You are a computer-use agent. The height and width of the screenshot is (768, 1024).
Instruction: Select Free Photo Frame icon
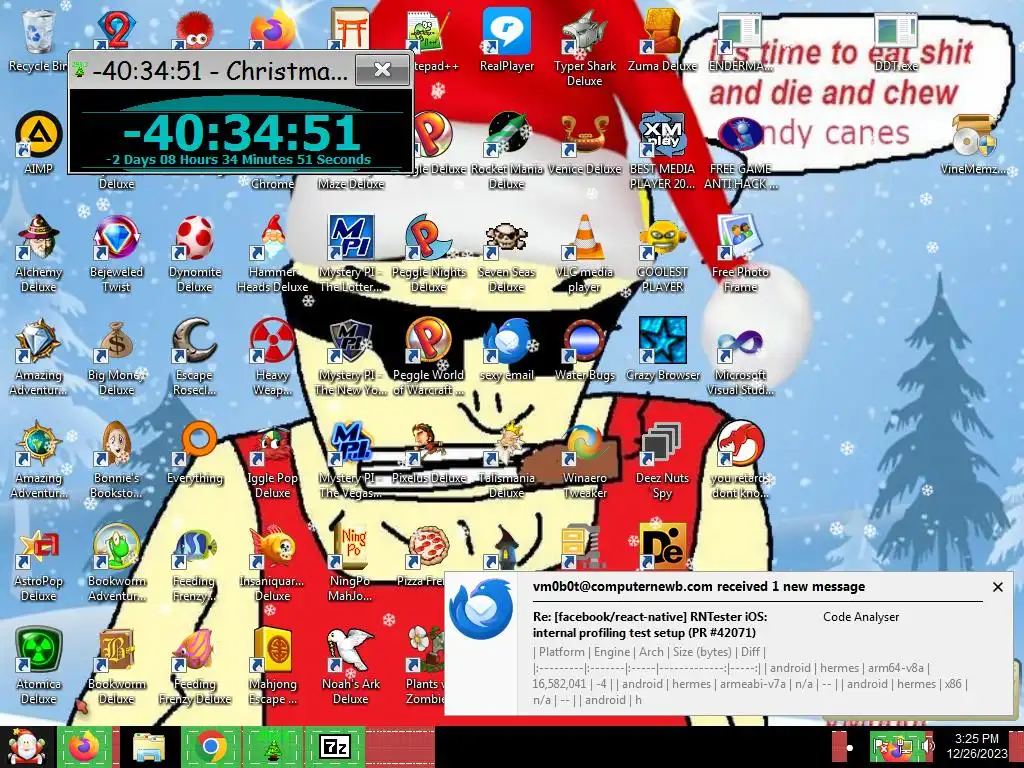click(740, 238)
